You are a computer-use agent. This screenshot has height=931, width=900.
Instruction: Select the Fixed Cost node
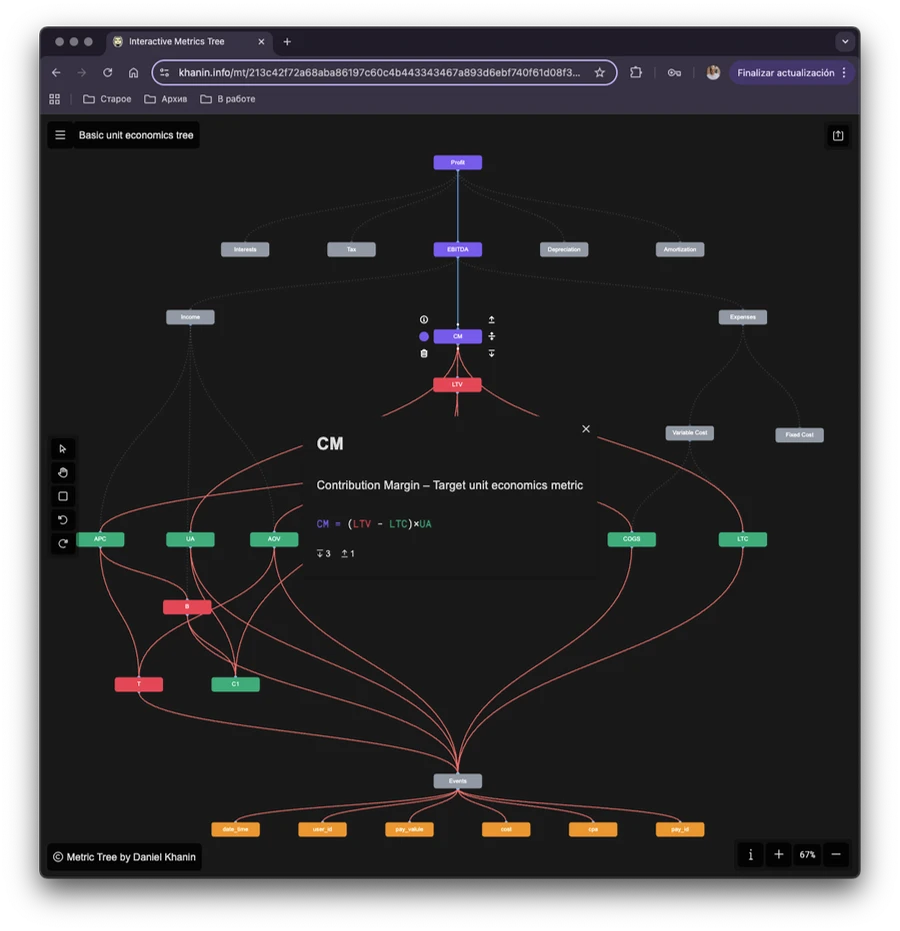800,435
